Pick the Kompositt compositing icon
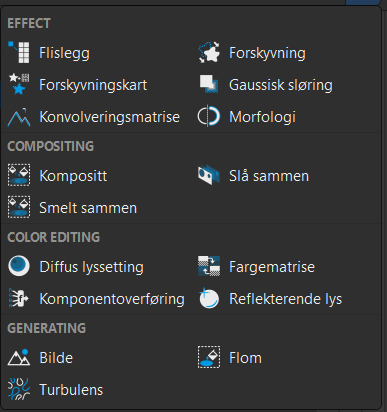 [19, 175]
